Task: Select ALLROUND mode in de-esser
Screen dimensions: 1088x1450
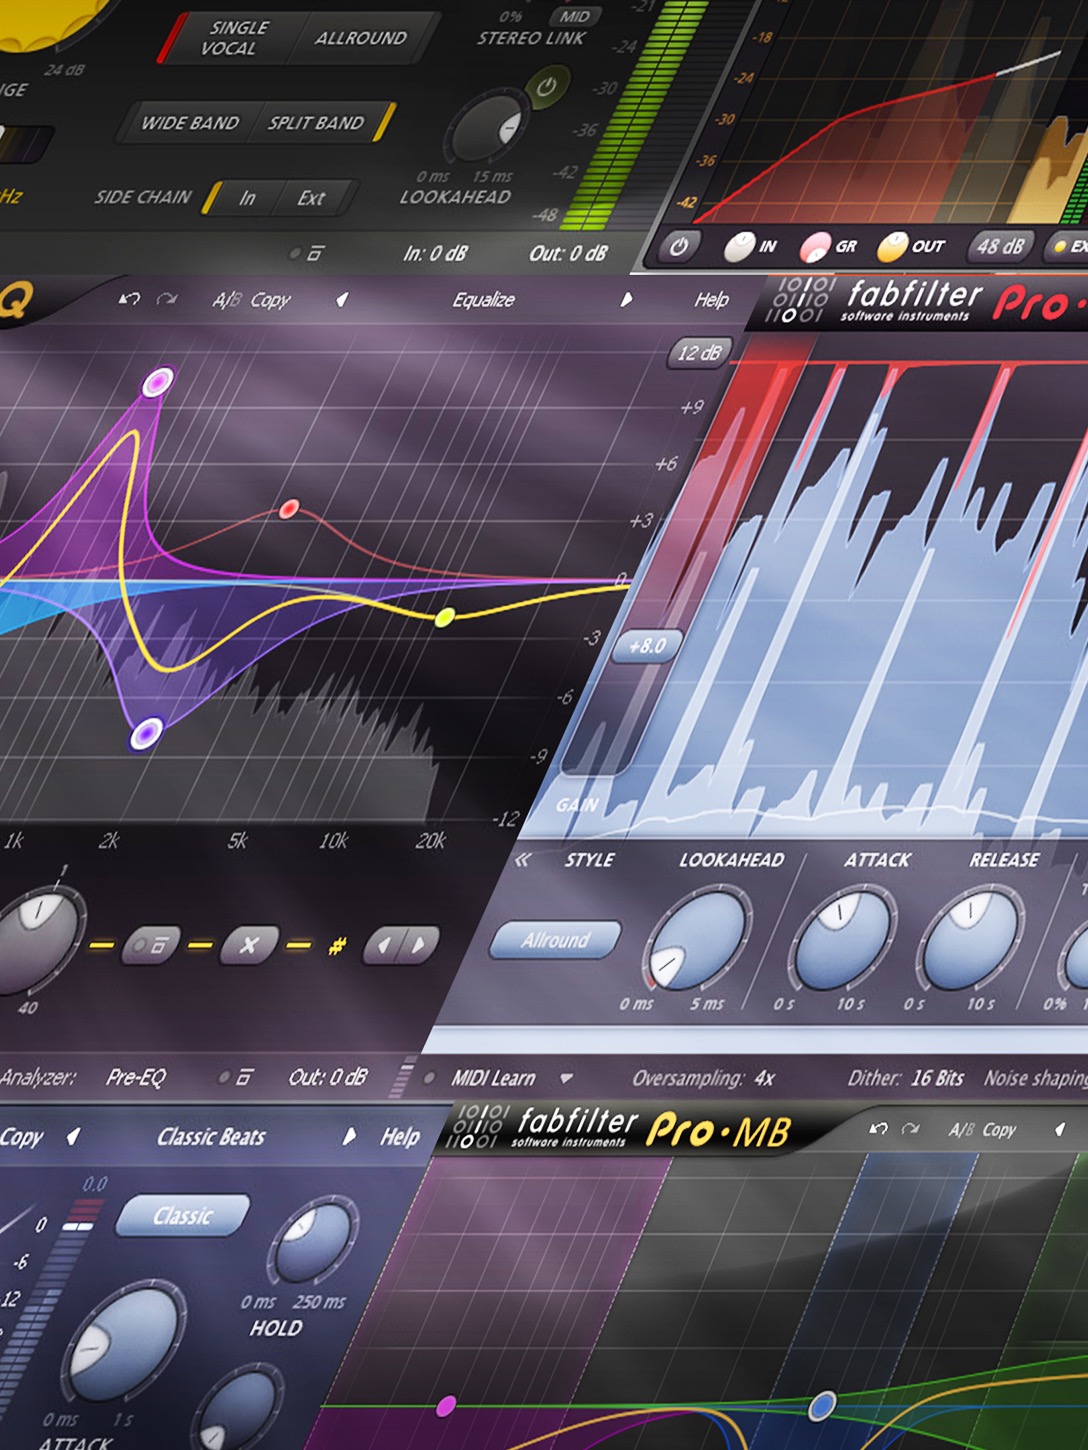Action: pyautogui.click(x=361, y=38)
